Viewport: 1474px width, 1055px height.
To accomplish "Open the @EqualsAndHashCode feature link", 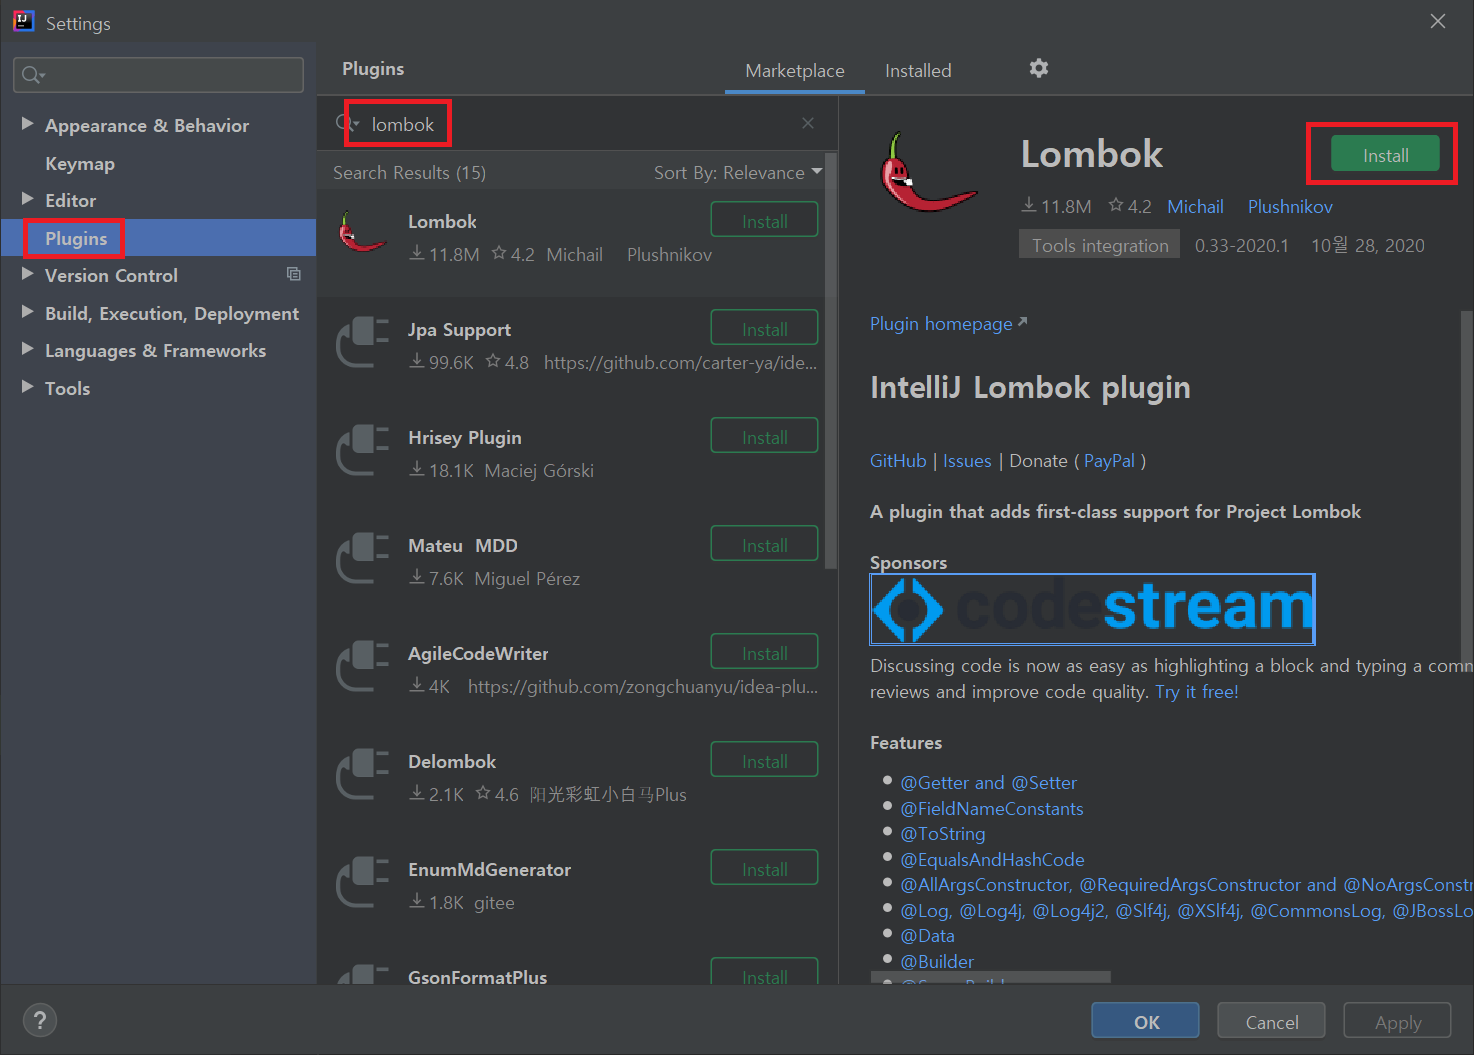I will (x=992, y=860).
